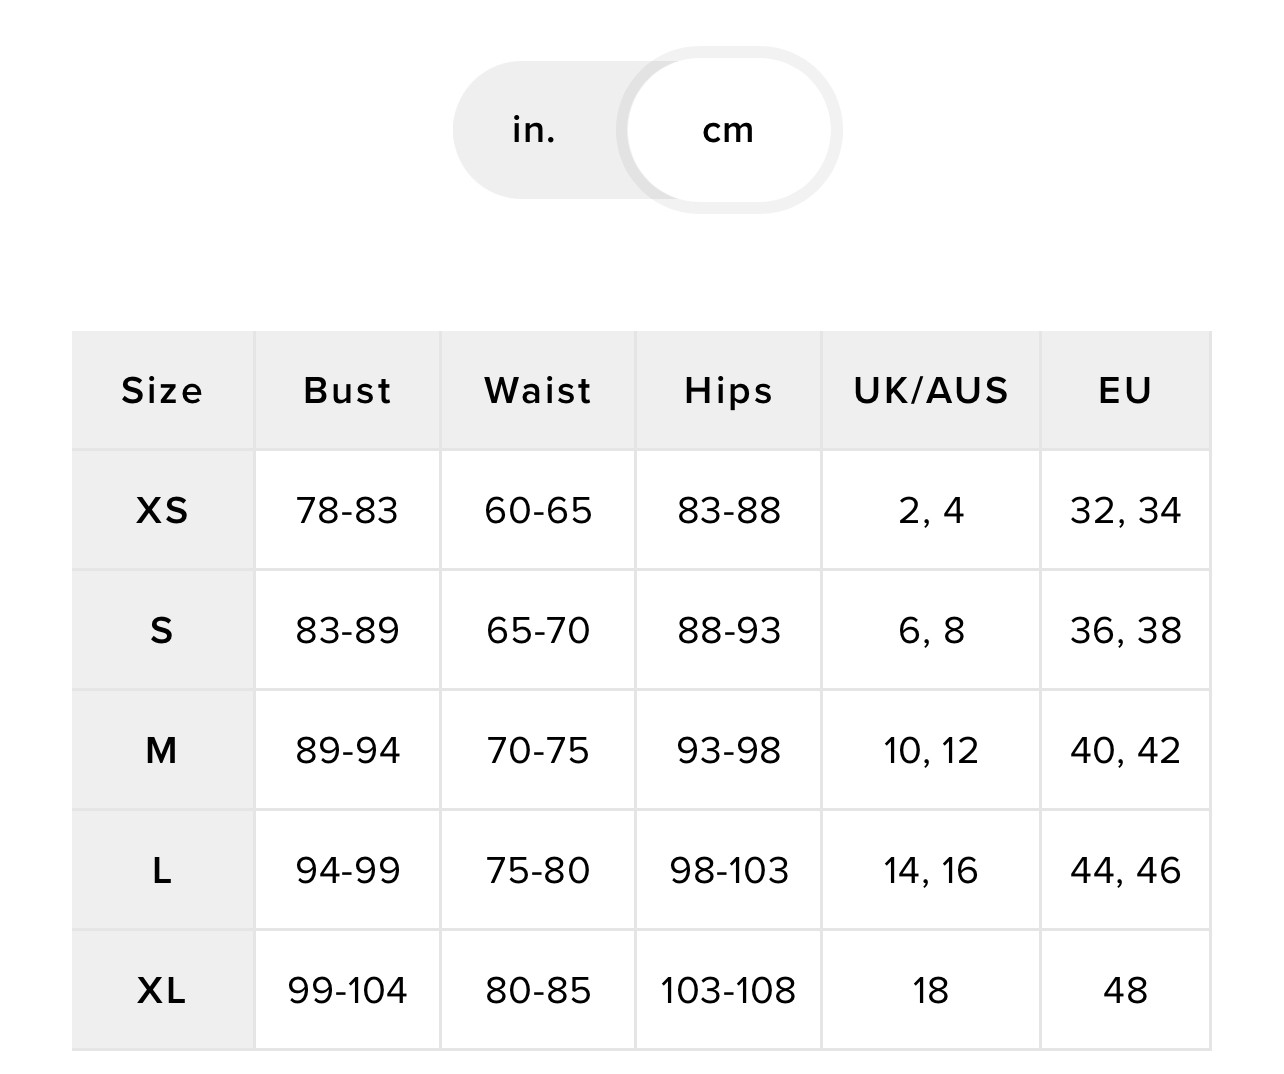1284x1074 pixels.
Task: Click the EU 36, 38 cell
Action: coord(1125,630)
